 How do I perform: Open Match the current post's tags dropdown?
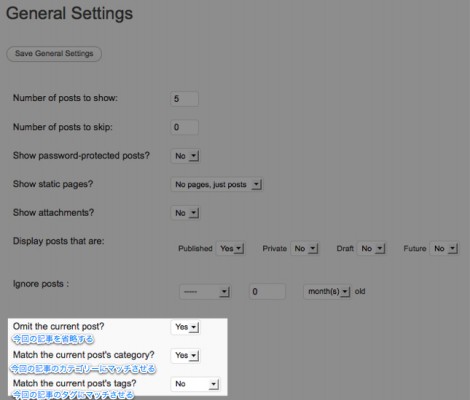click(195, 384)
